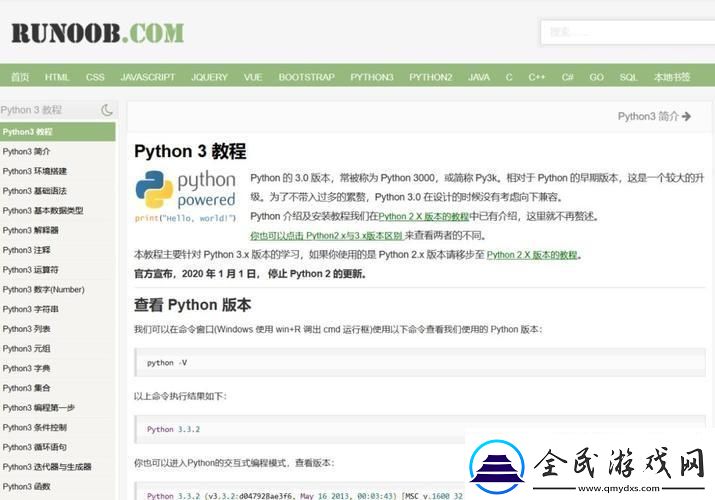Click the Python 3 教程 page heading
Screen dimensions: 715x500
[190, 151]
